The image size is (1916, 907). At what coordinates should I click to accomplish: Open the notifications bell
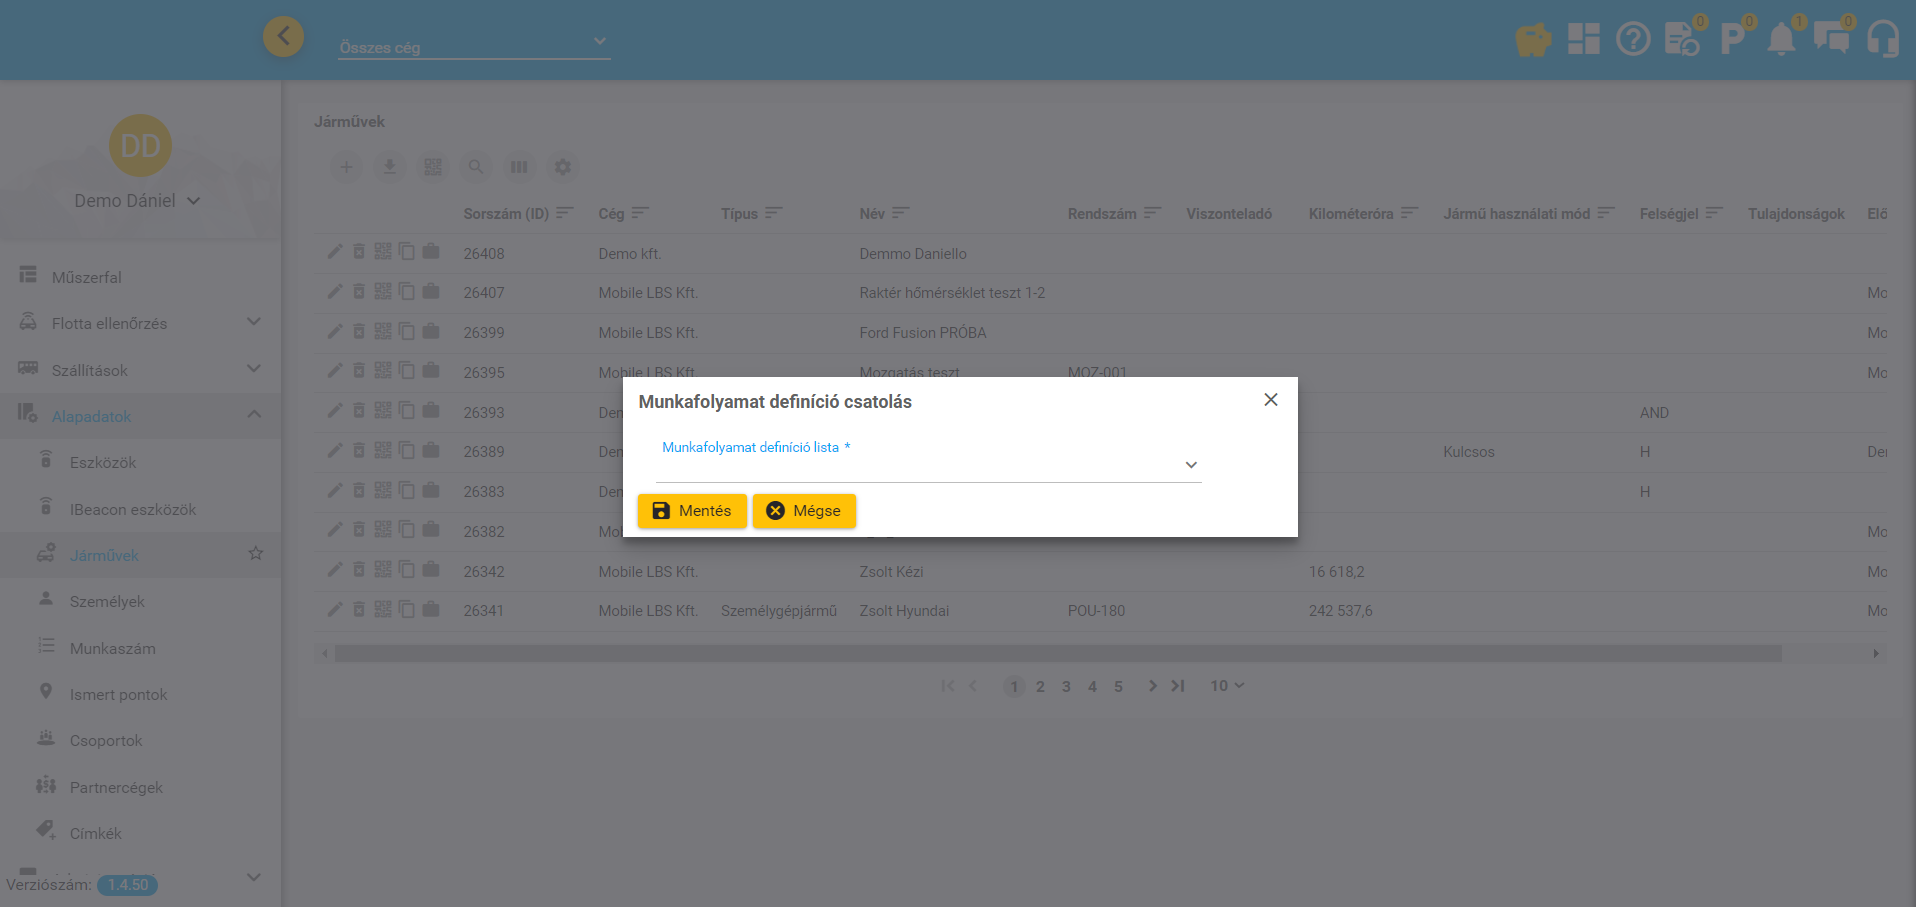pos(1781,40)
